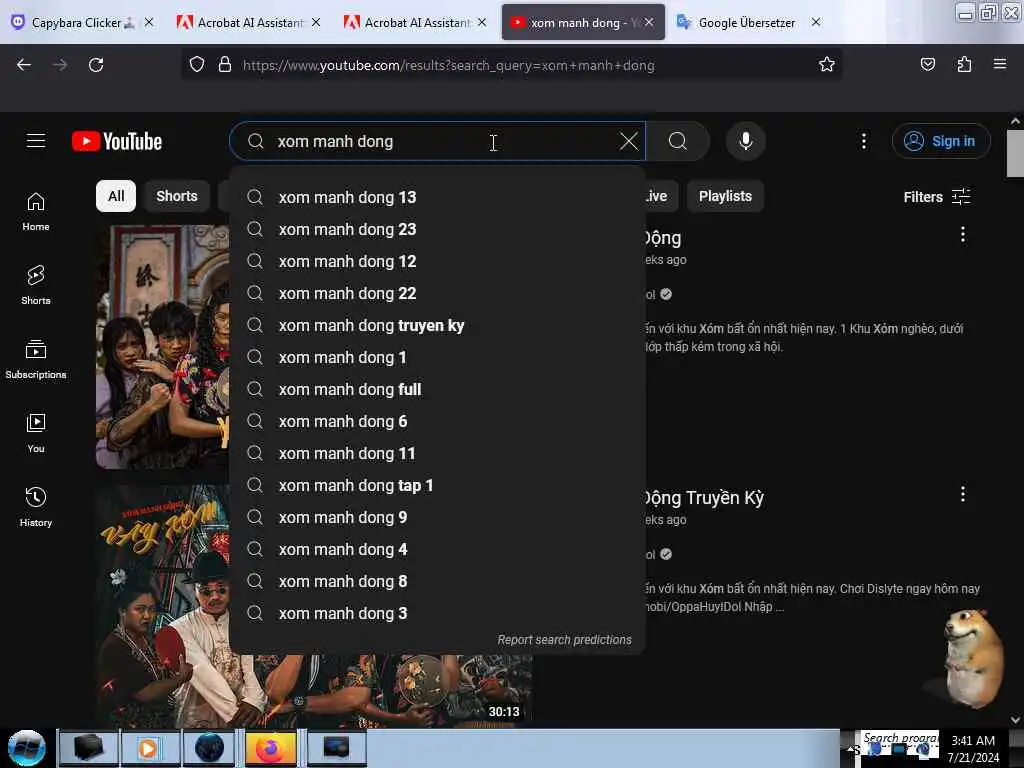The image size is (1024, 768).
Task: Click the tracking protection shield icon
Action: (197, 65)
